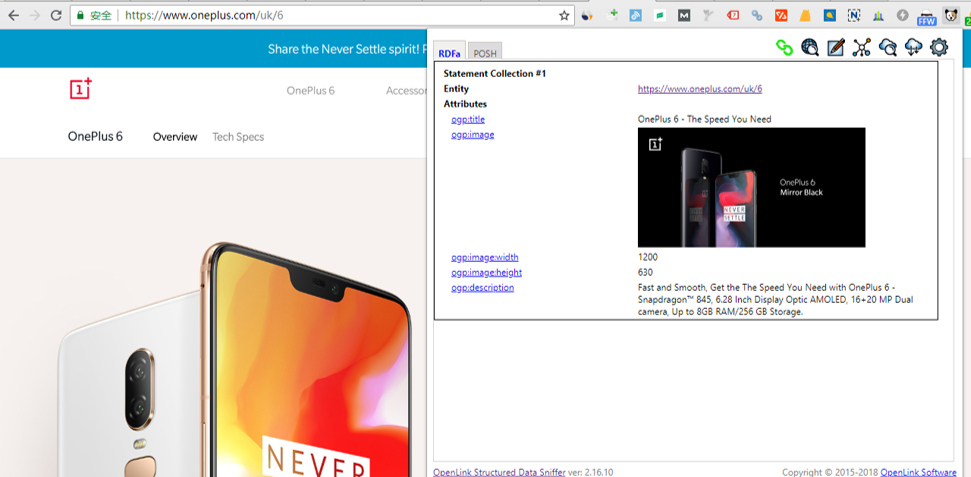971x477 pixels.
Task: Click the OpenLink Structured Data Sniffer link
Action: pyautogui.click(x=499, y=471)
